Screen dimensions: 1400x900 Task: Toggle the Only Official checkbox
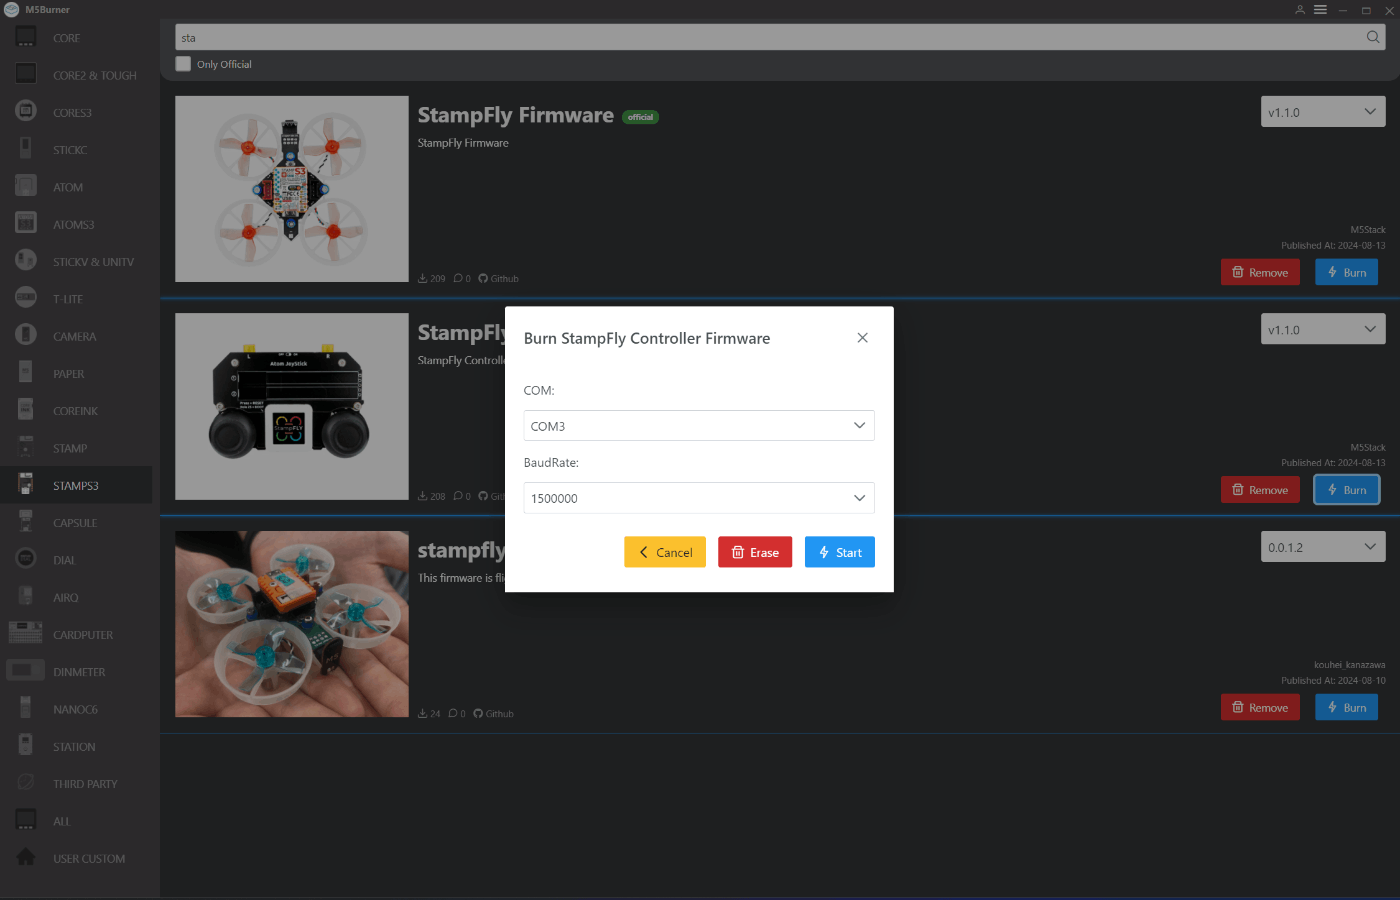183,64
